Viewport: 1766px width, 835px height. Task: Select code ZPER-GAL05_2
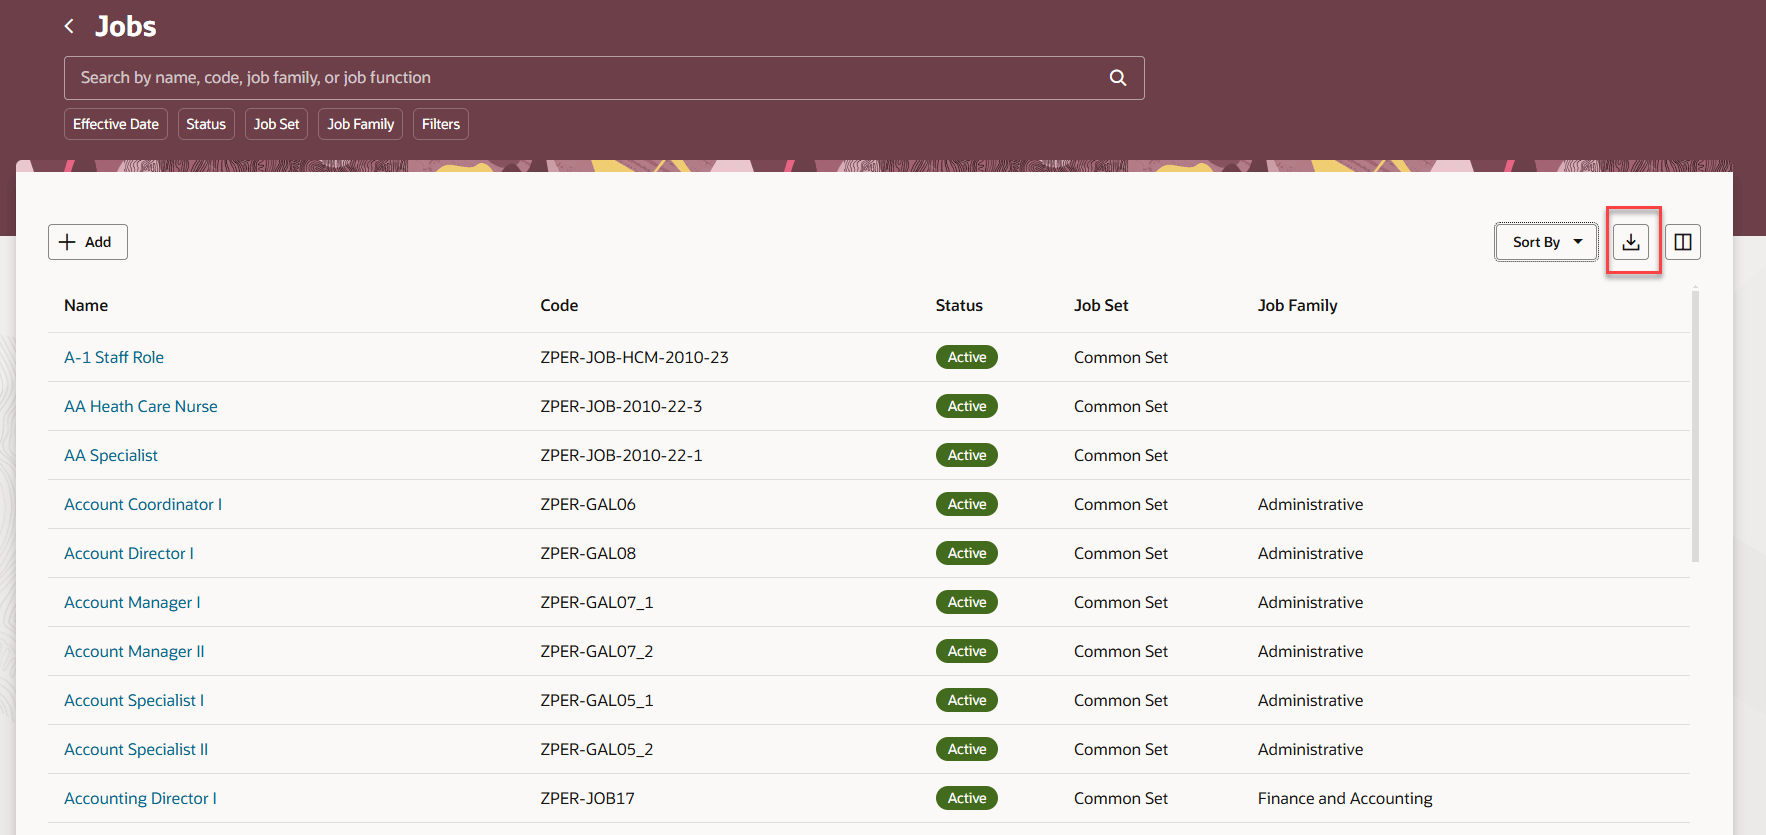coord(597,749)
